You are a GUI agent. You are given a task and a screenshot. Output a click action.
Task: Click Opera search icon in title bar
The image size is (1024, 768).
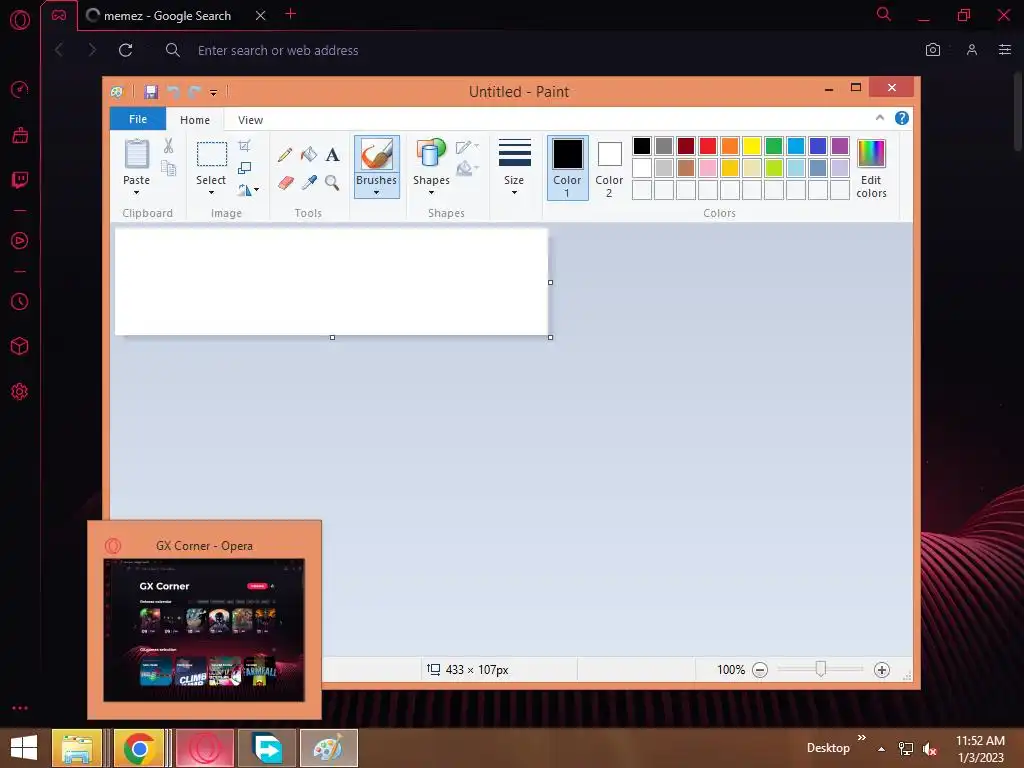pos(884,14)
